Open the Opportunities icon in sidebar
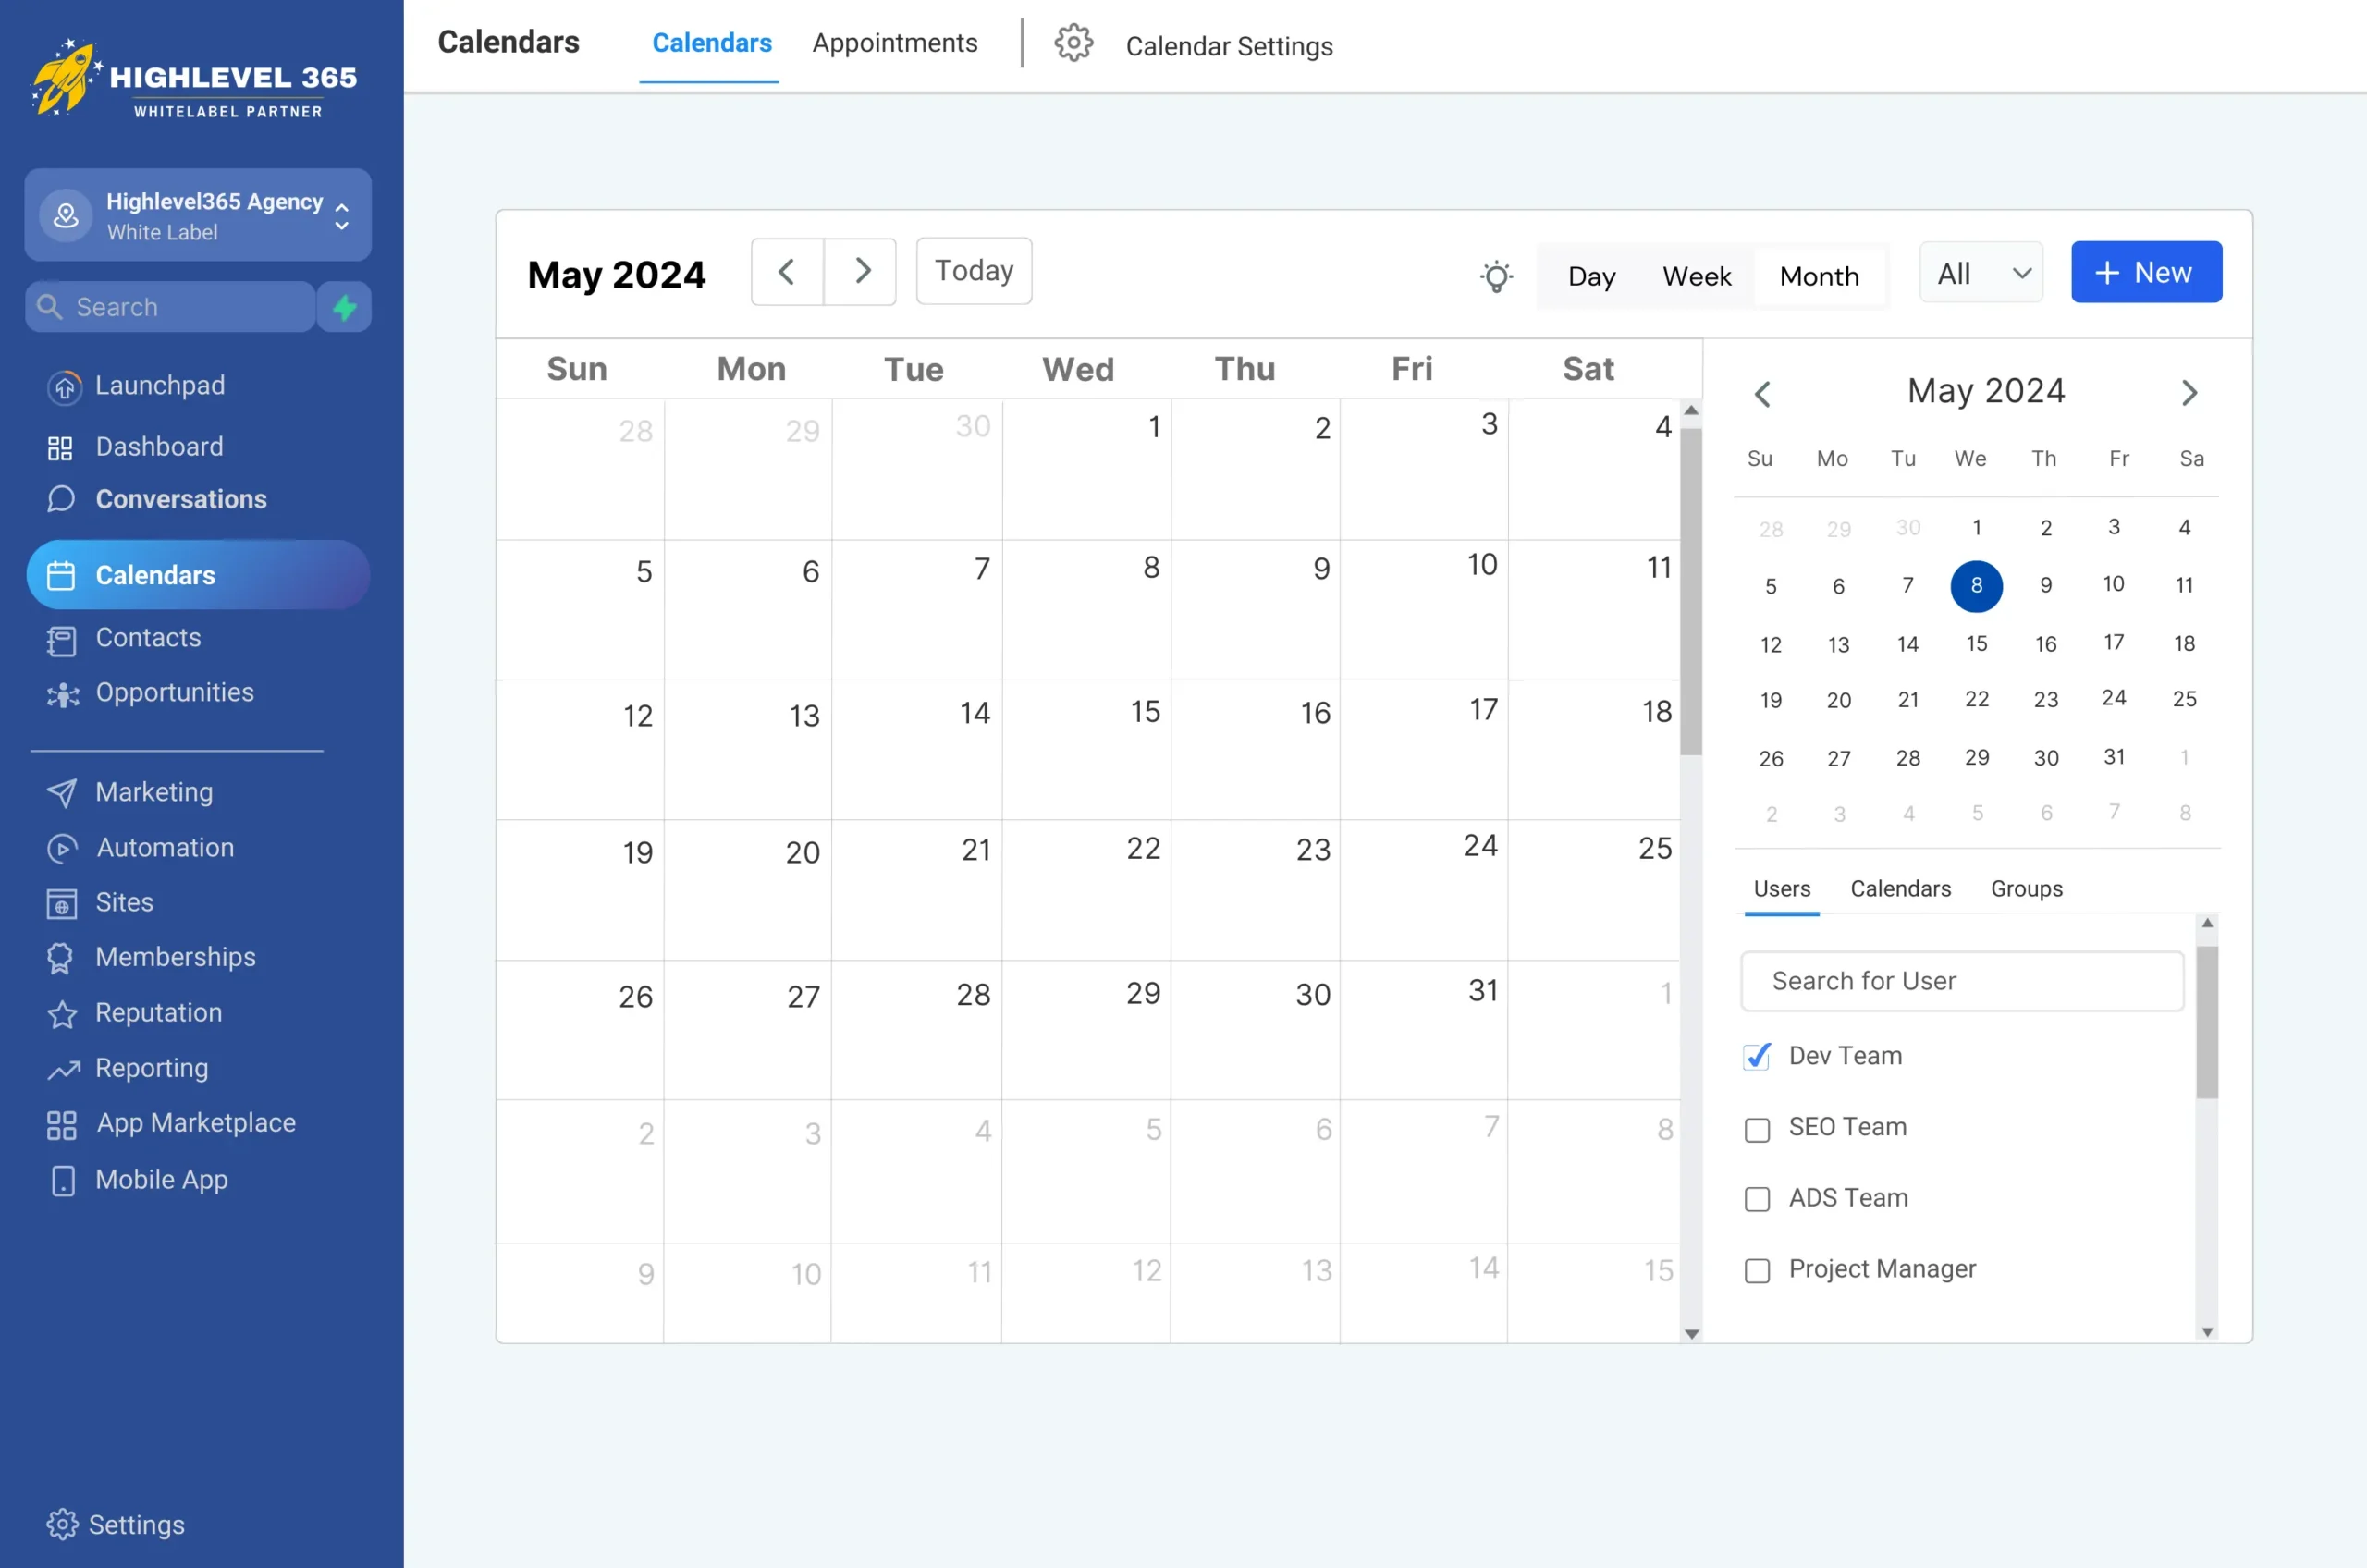Screen dimensions: 2367x1568 (62, 694)
